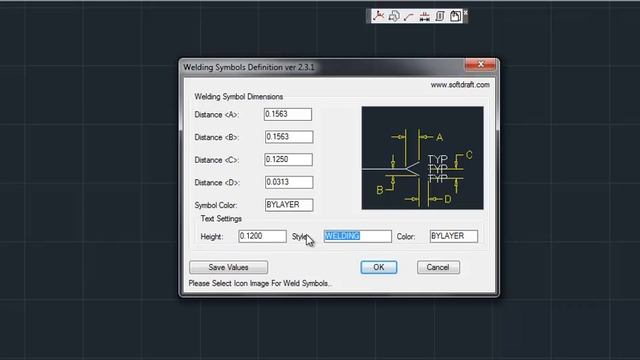Image resolution: width=640 pixels, height=360 pixels.
Task: Click the text Style WELDING field
Action: (358, 236)
